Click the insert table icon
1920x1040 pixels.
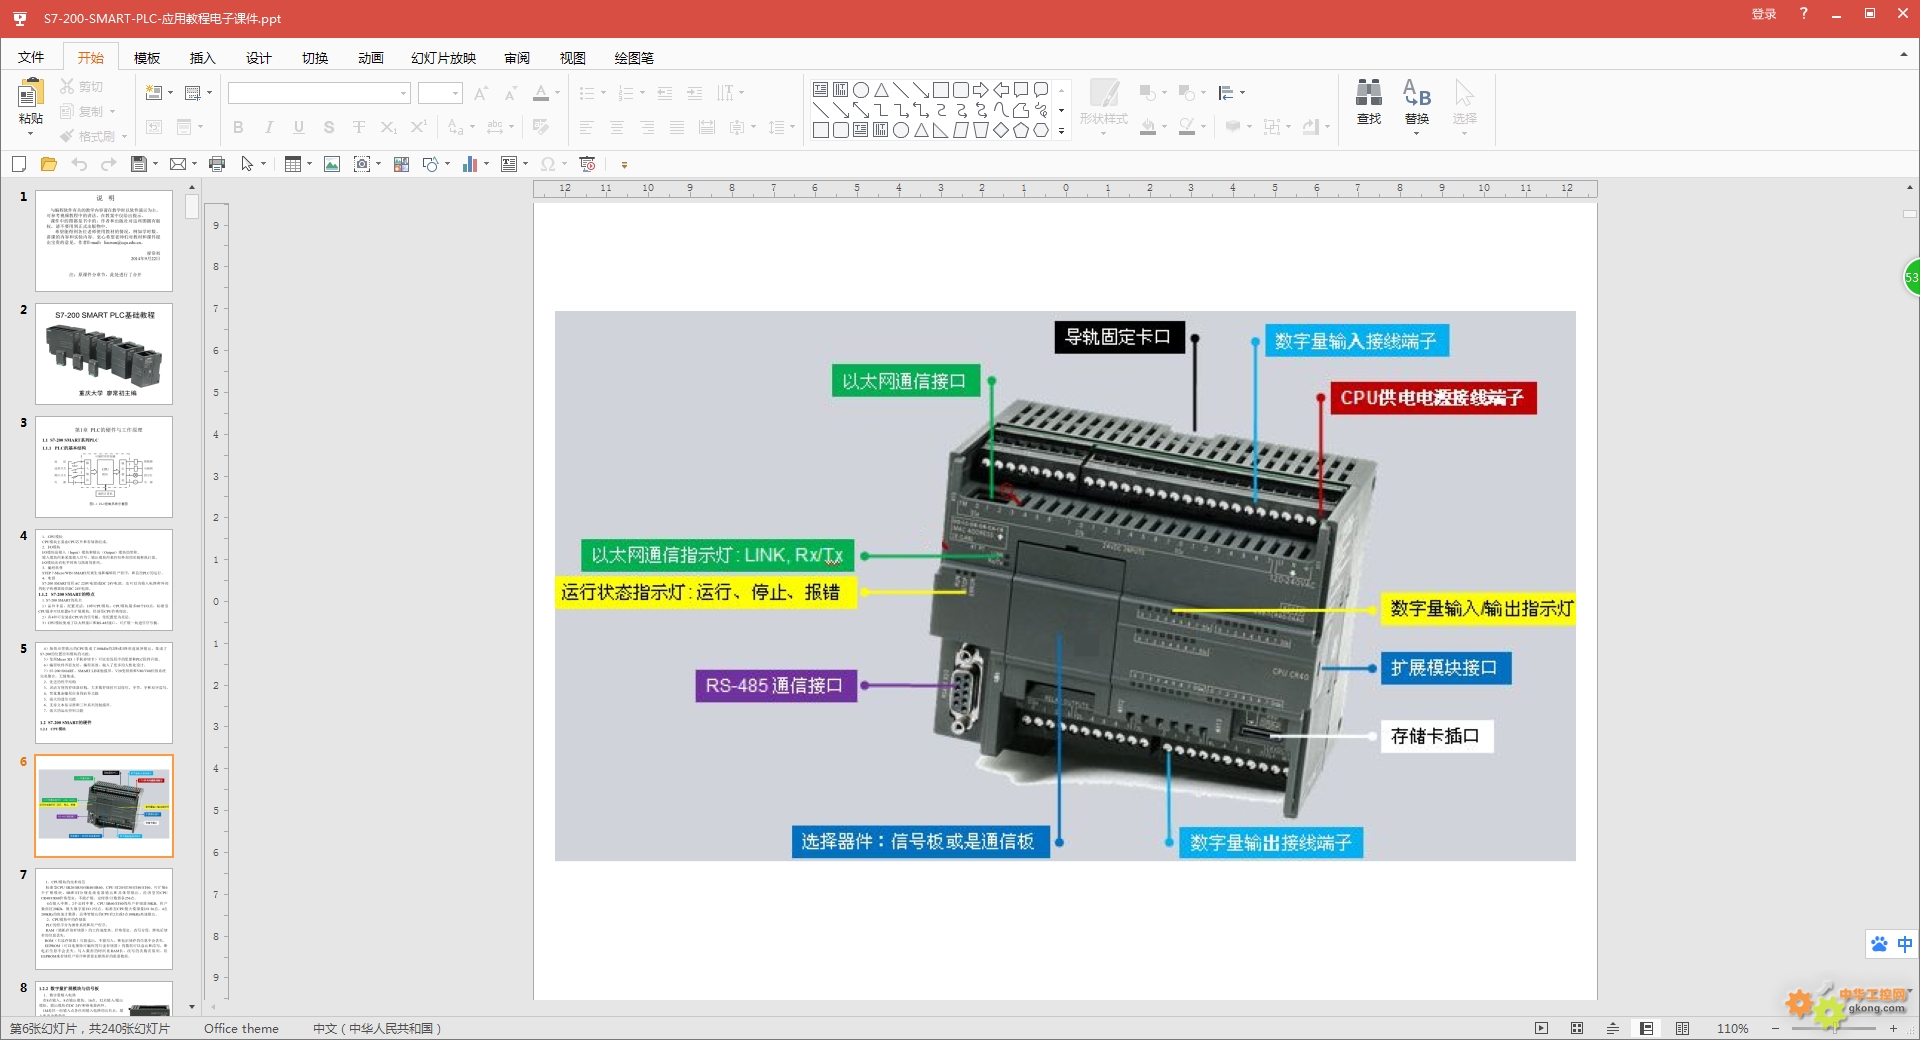tap(293, 164)
